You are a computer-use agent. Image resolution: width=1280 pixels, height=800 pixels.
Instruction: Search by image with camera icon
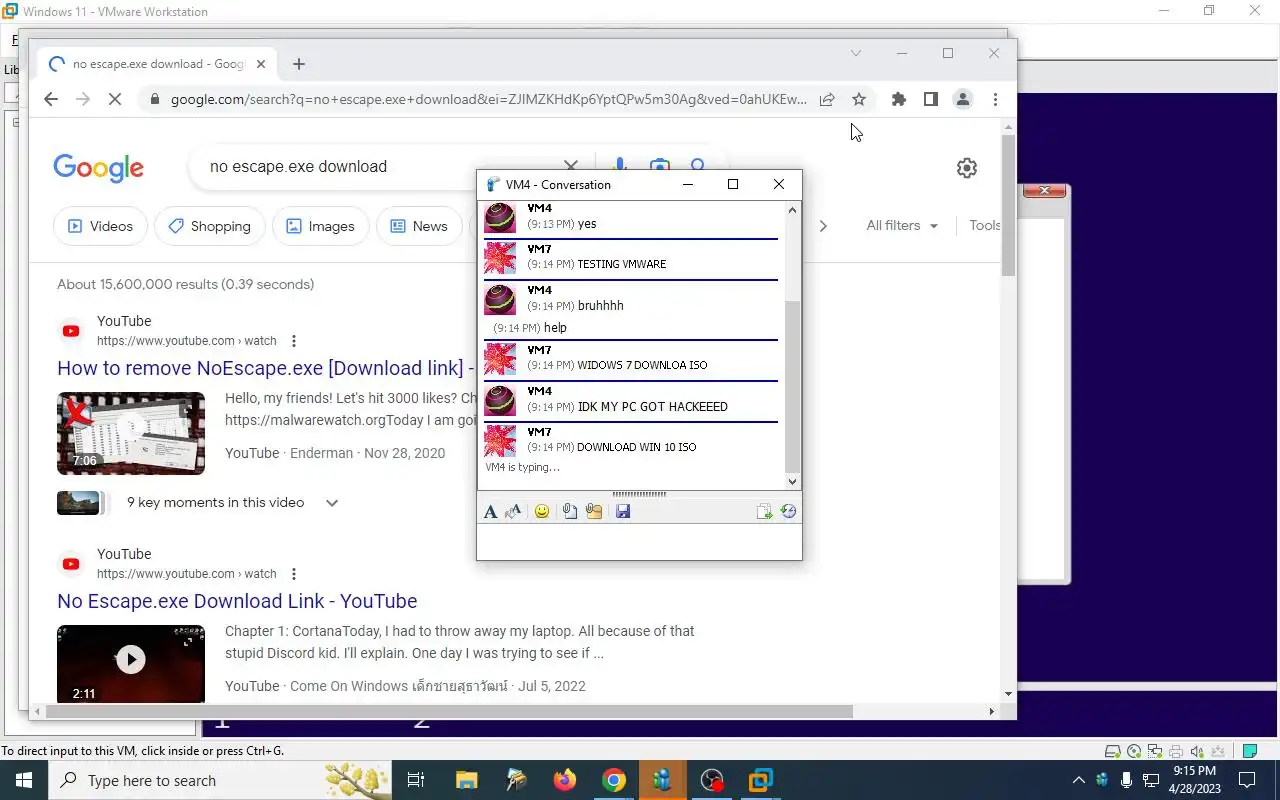[x=660, y=166]
